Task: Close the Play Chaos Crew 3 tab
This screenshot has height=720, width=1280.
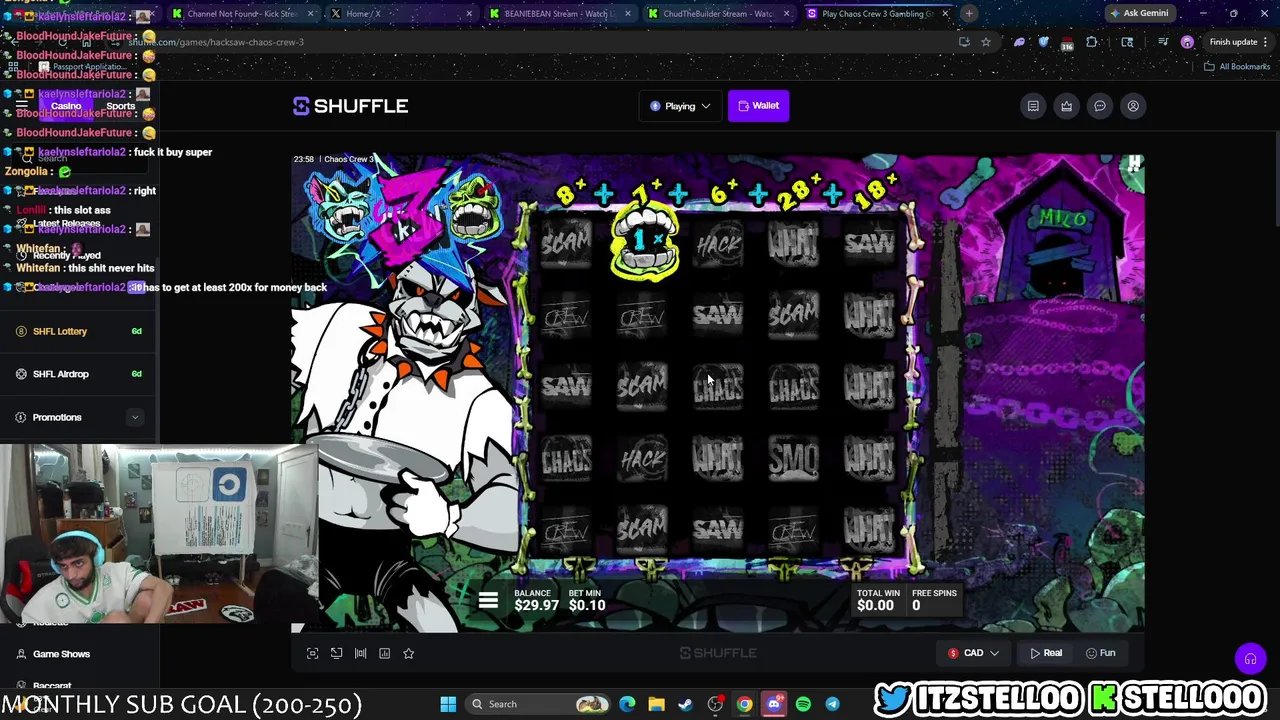Action: 945,14
